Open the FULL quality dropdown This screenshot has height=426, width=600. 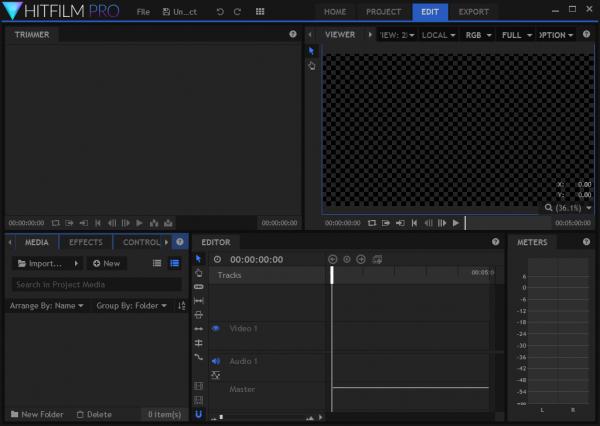(517, 35)
